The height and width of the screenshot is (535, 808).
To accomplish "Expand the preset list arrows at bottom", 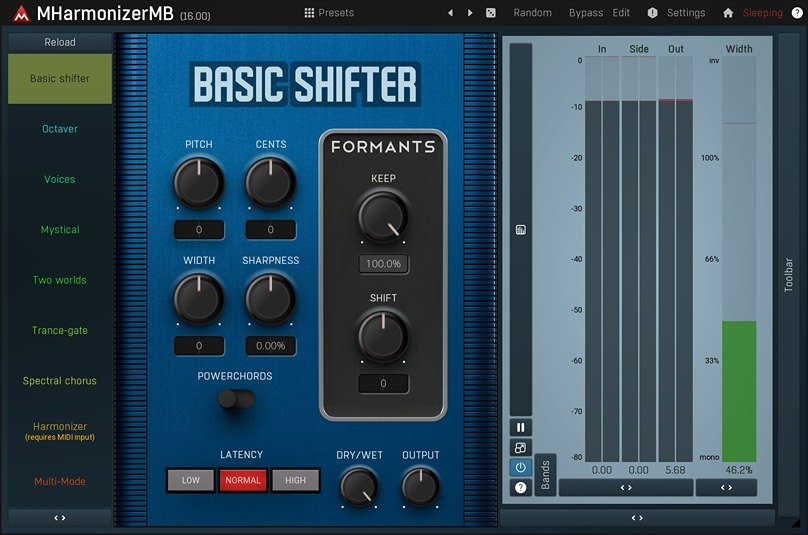I will 60,518.
